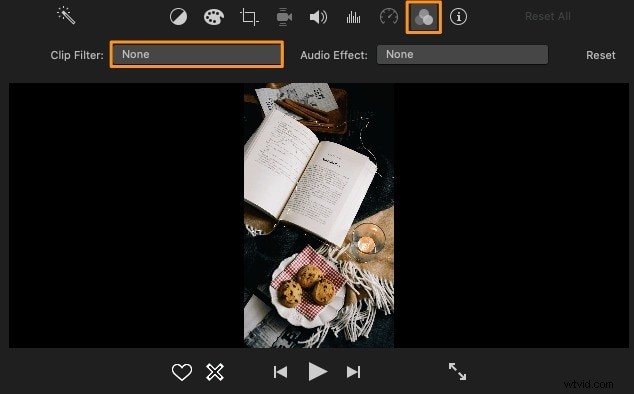Skip to previous clip start
The image size is (634, 394).
click(x=280, y=372)
